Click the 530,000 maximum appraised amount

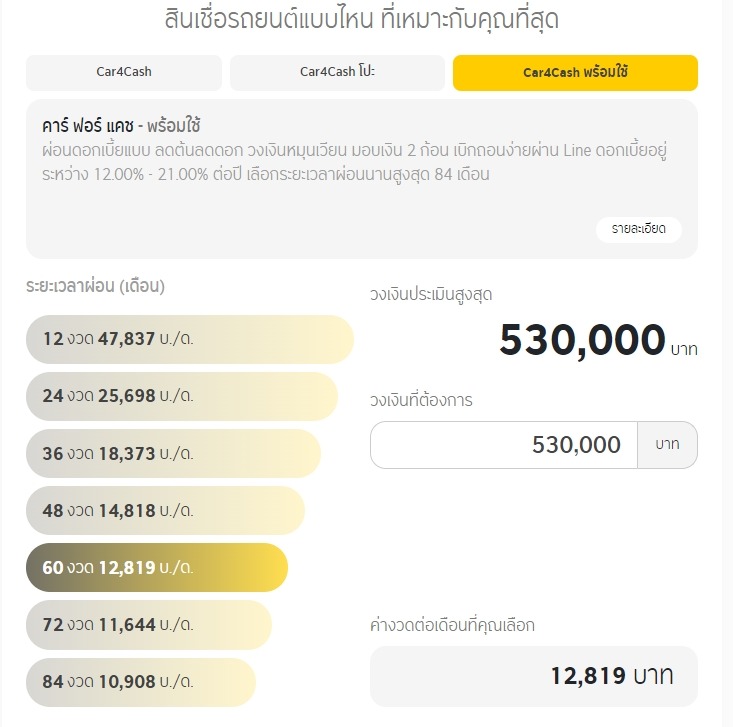coord(582,341)
